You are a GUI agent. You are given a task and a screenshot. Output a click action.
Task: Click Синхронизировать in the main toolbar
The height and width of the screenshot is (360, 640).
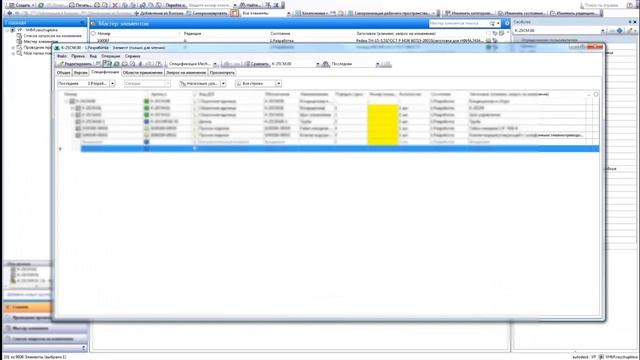[x=207, y=13]
